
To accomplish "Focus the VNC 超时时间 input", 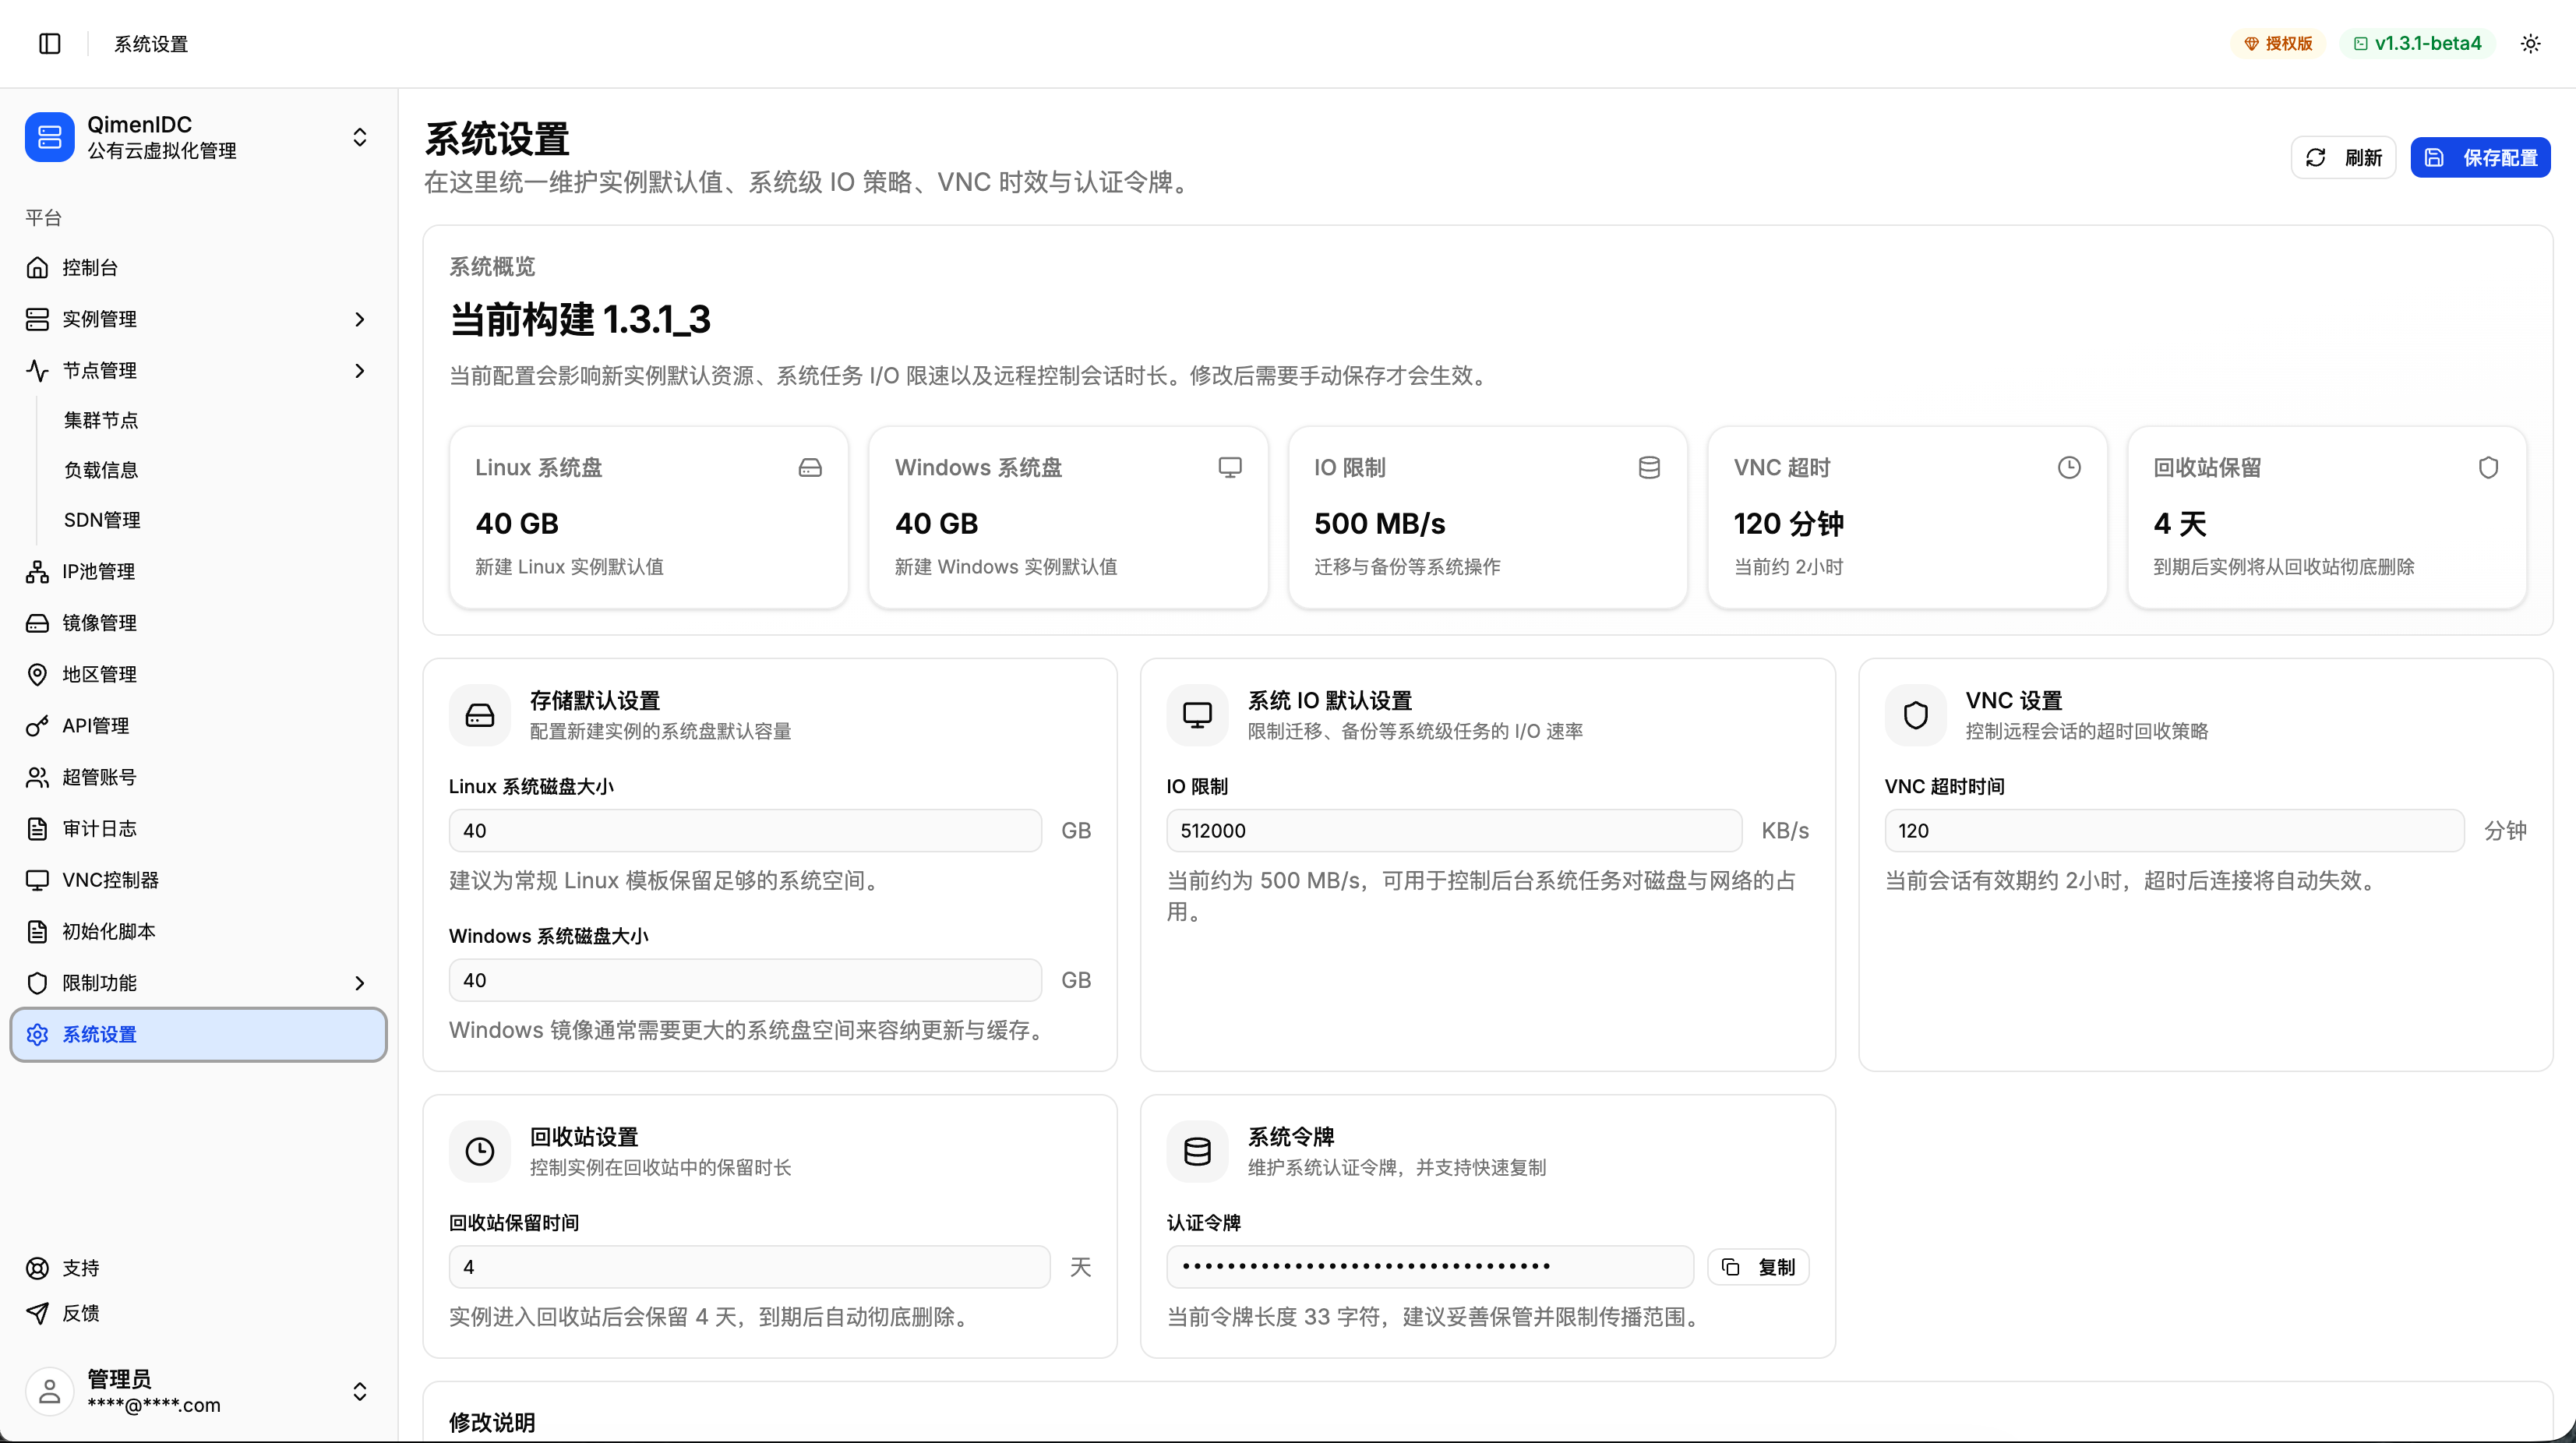I will (x=2174, y=830).
